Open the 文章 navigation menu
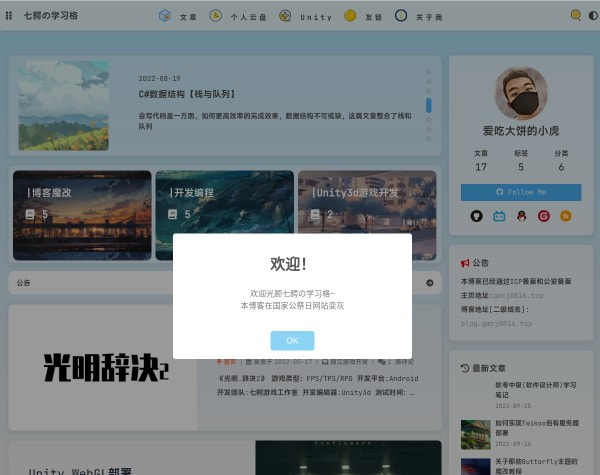 178,16
